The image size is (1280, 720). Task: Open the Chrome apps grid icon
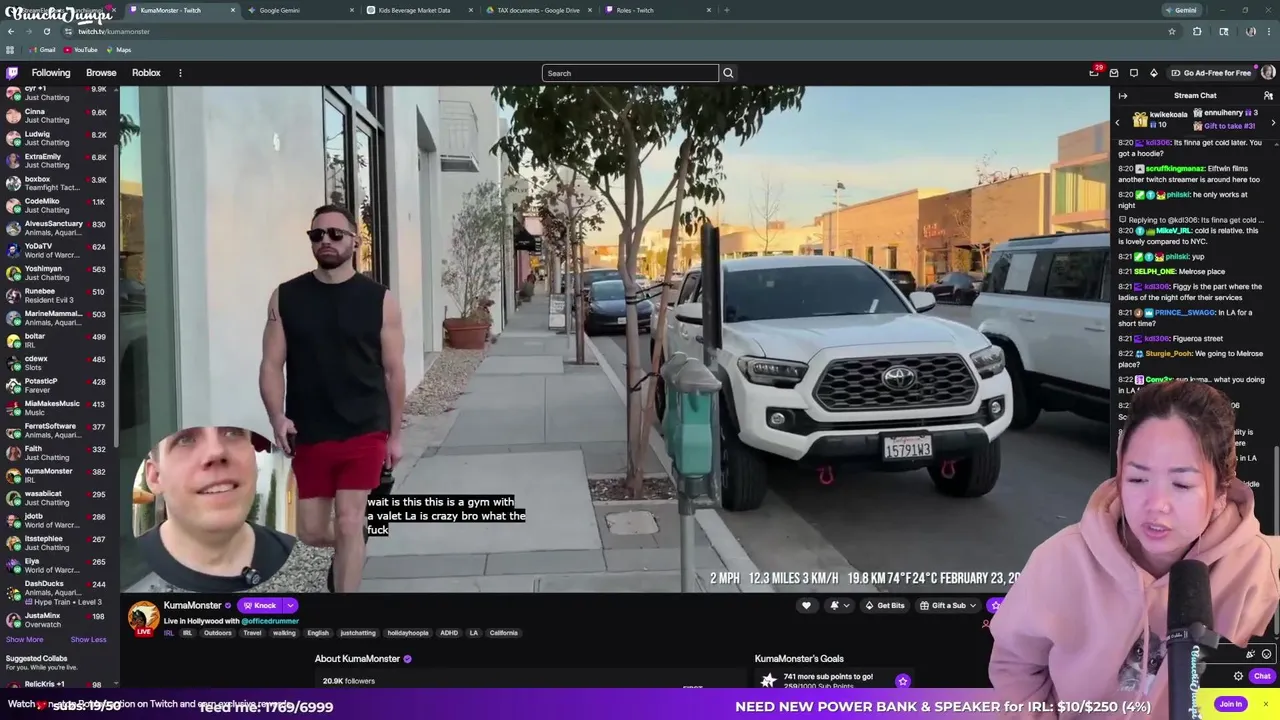[10, 50]
